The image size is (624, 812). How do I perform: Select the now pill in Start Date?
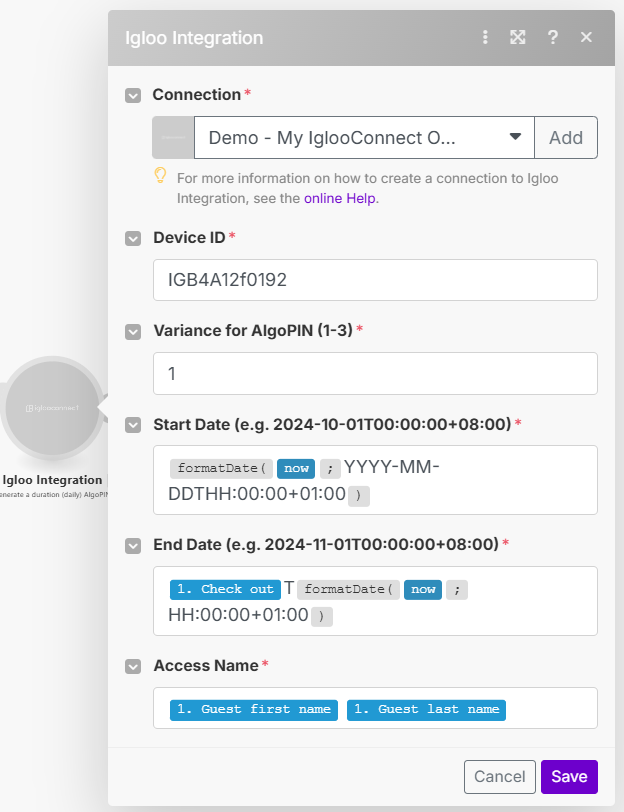(x=296, y=469)
